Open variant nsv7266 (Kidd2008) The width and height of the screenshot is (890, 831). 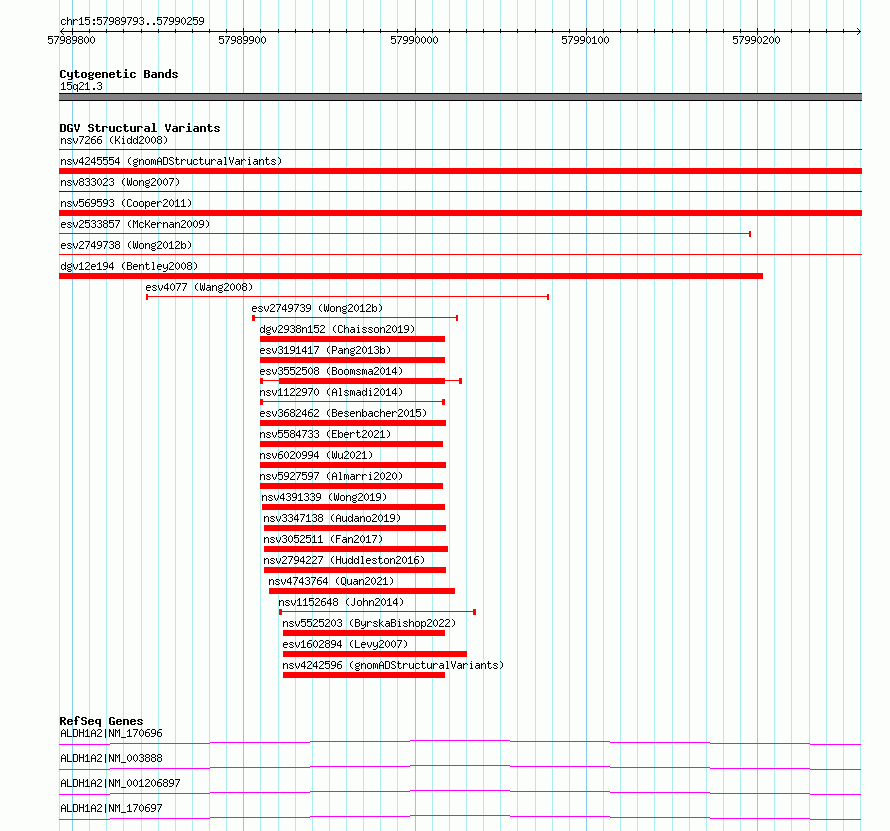click(x=114, y=140)
